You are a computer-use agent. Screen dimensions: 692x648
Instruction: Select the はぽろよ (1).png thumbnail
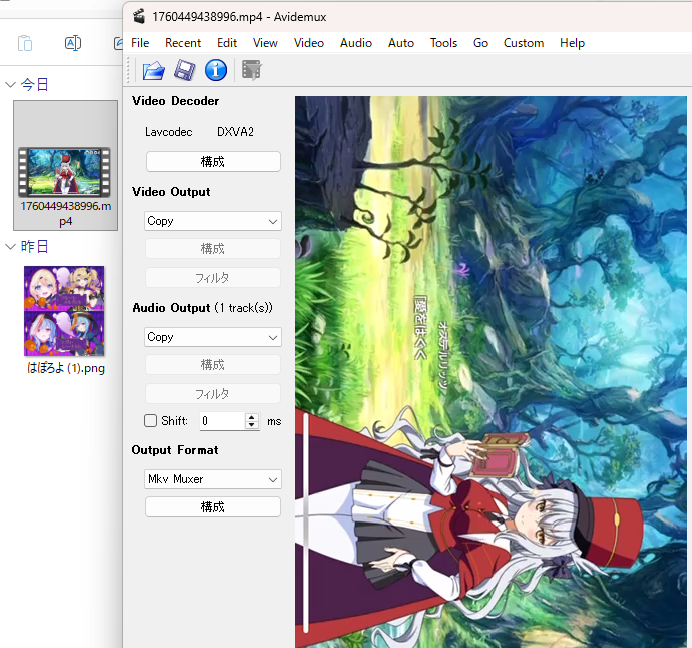click(65, 311)
